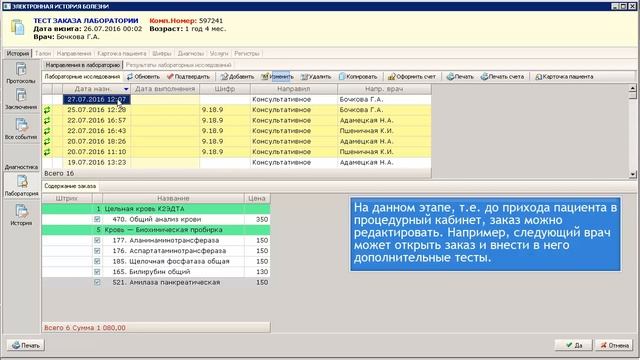Click Пшеничная К.И. cell in 22.07.2016 16:43 row
Screen dimensions: 640x360
tap(384, 131)
